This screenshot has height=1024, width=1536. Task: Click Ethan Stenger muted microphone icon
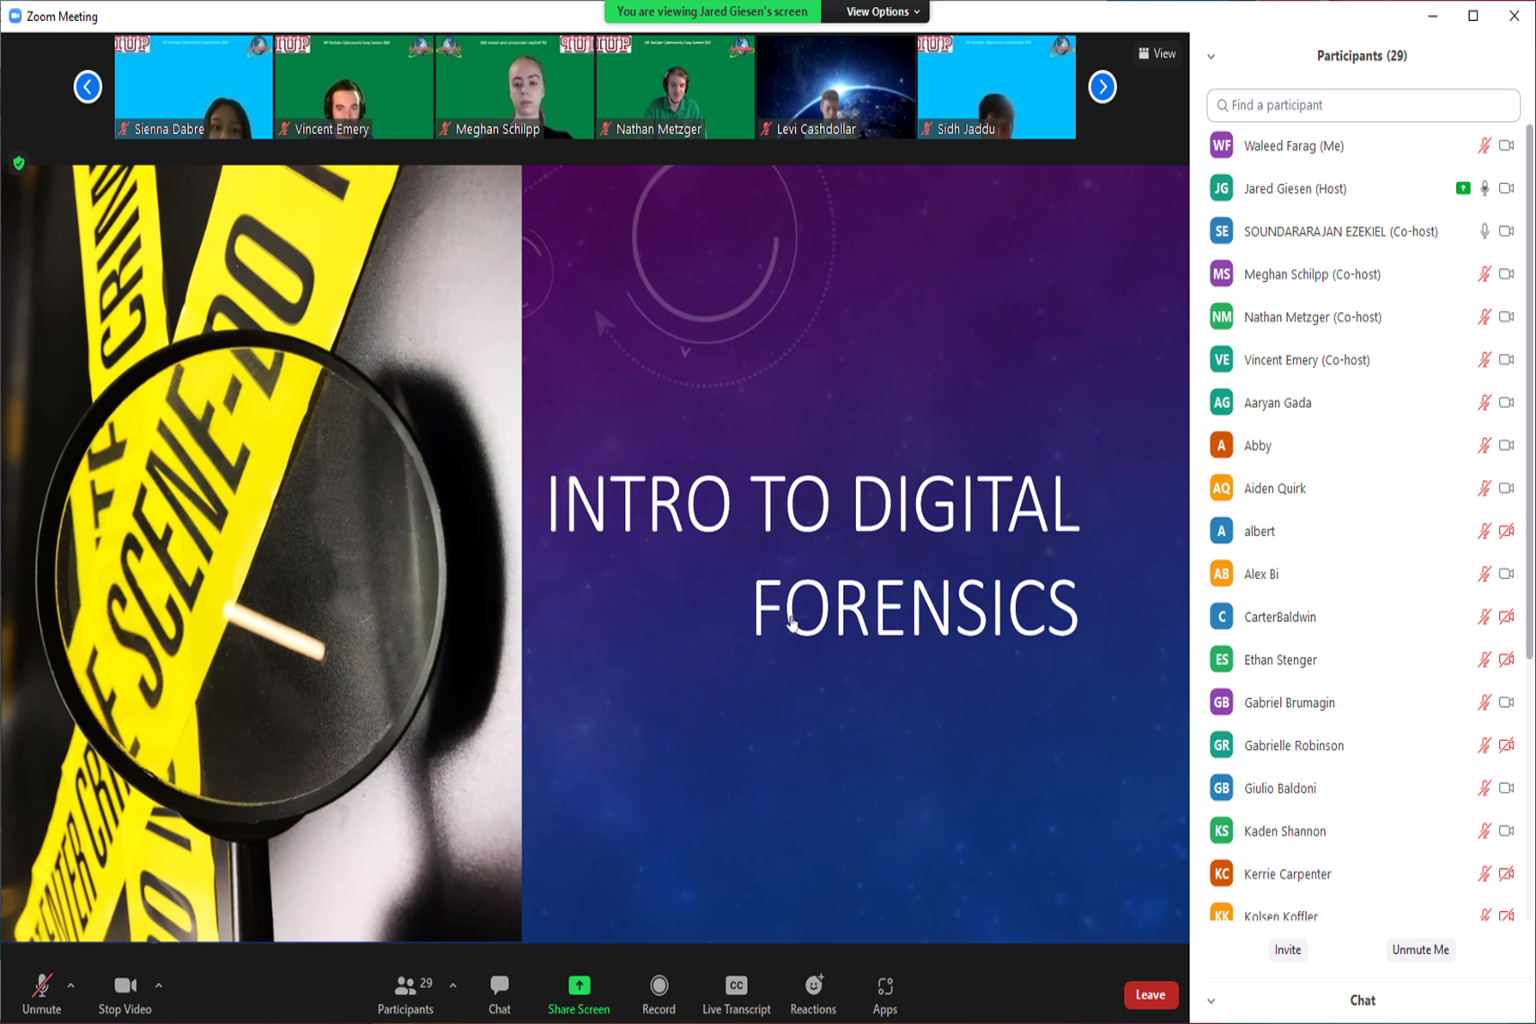click(x=1485, y=660)
